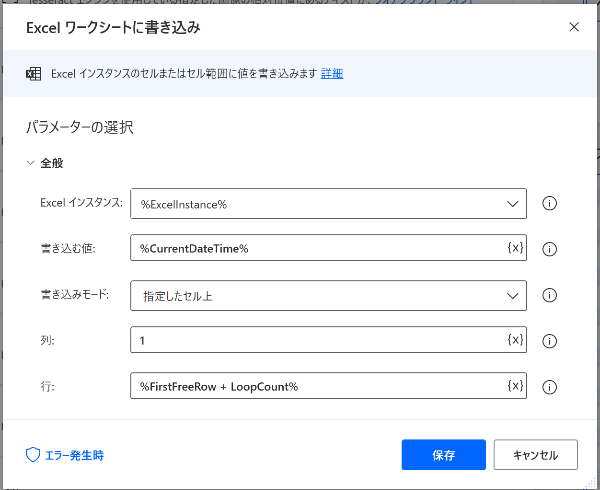Open info tooltip for 行 field
This screenshot has height=490, width=600.
point(549,387)
